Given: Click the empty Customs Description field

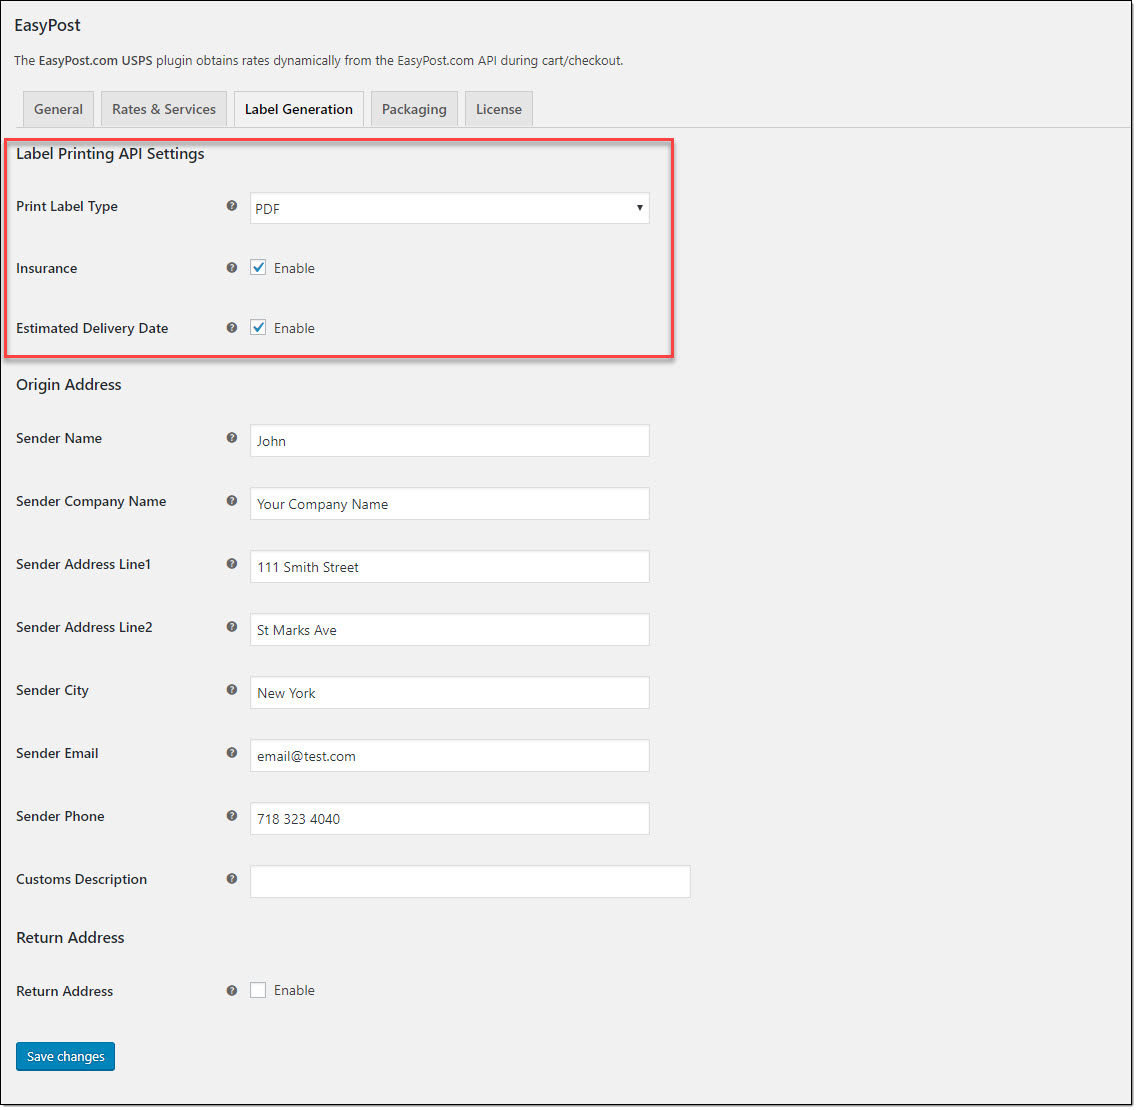Looking at the screenshot, I should (x=470, y=882).
